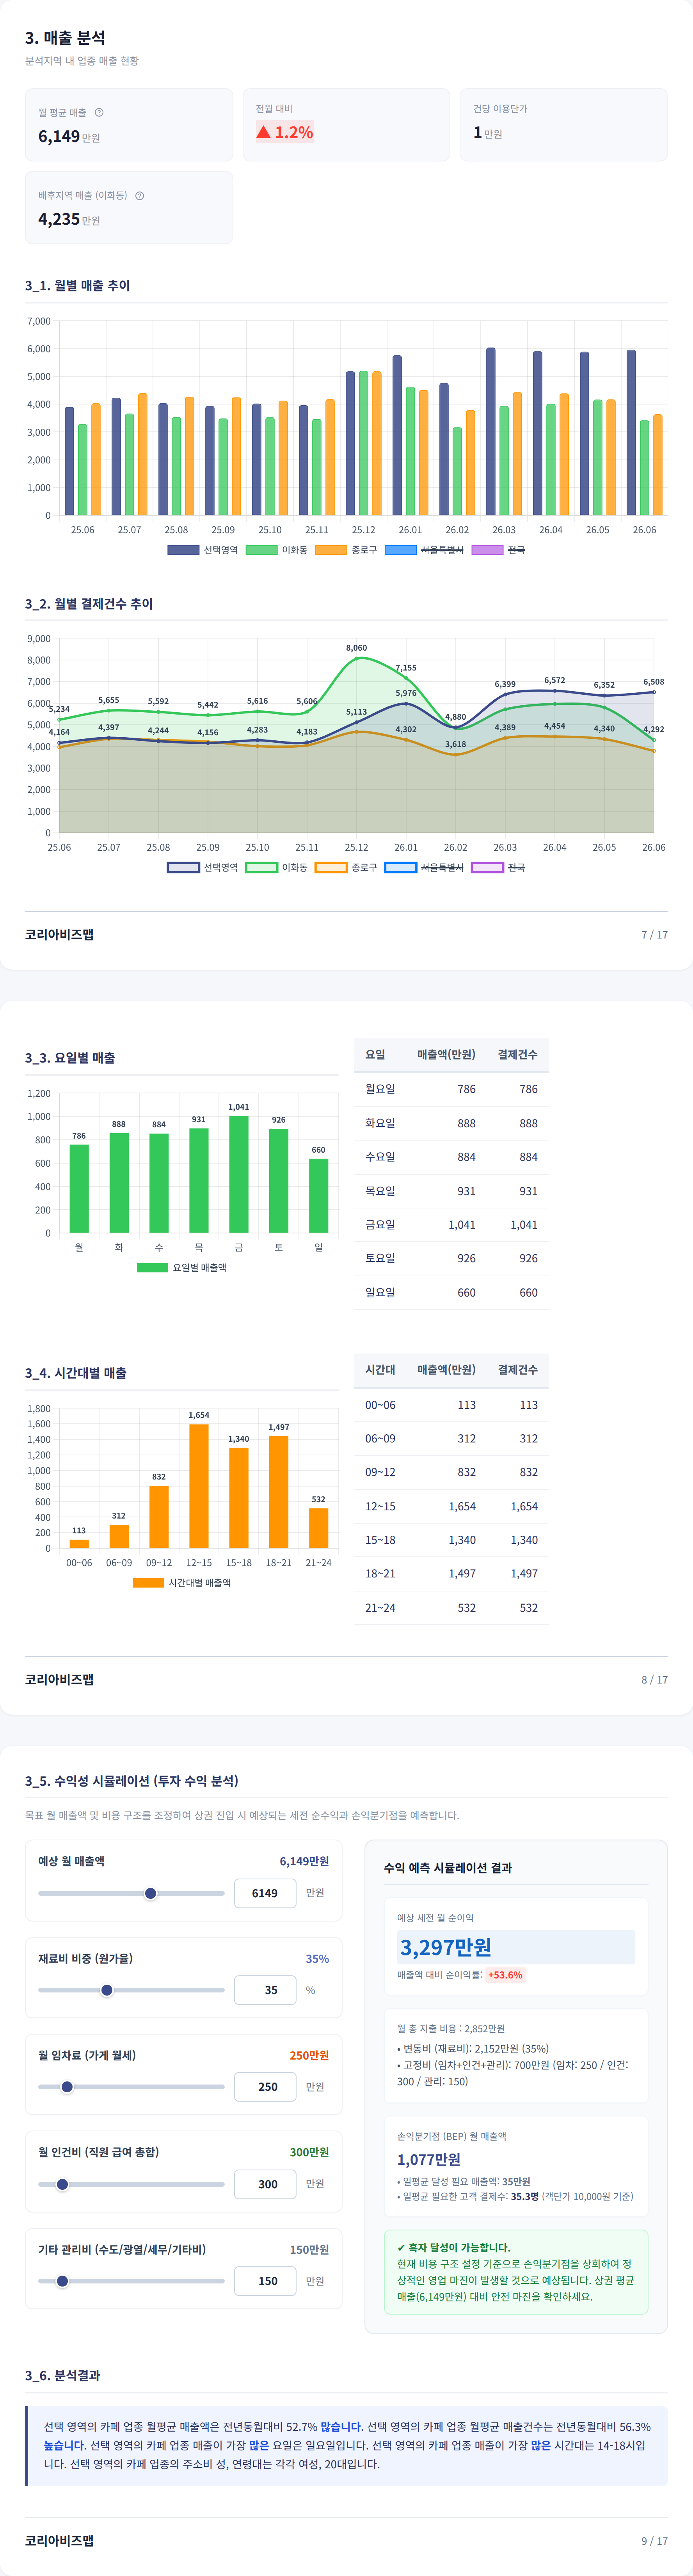The width and height of the screenshot is (693, 2576).
Task: Click the 3_5. 수익성 시뮬레이션 heading
Action: (x=132, y=1781)
